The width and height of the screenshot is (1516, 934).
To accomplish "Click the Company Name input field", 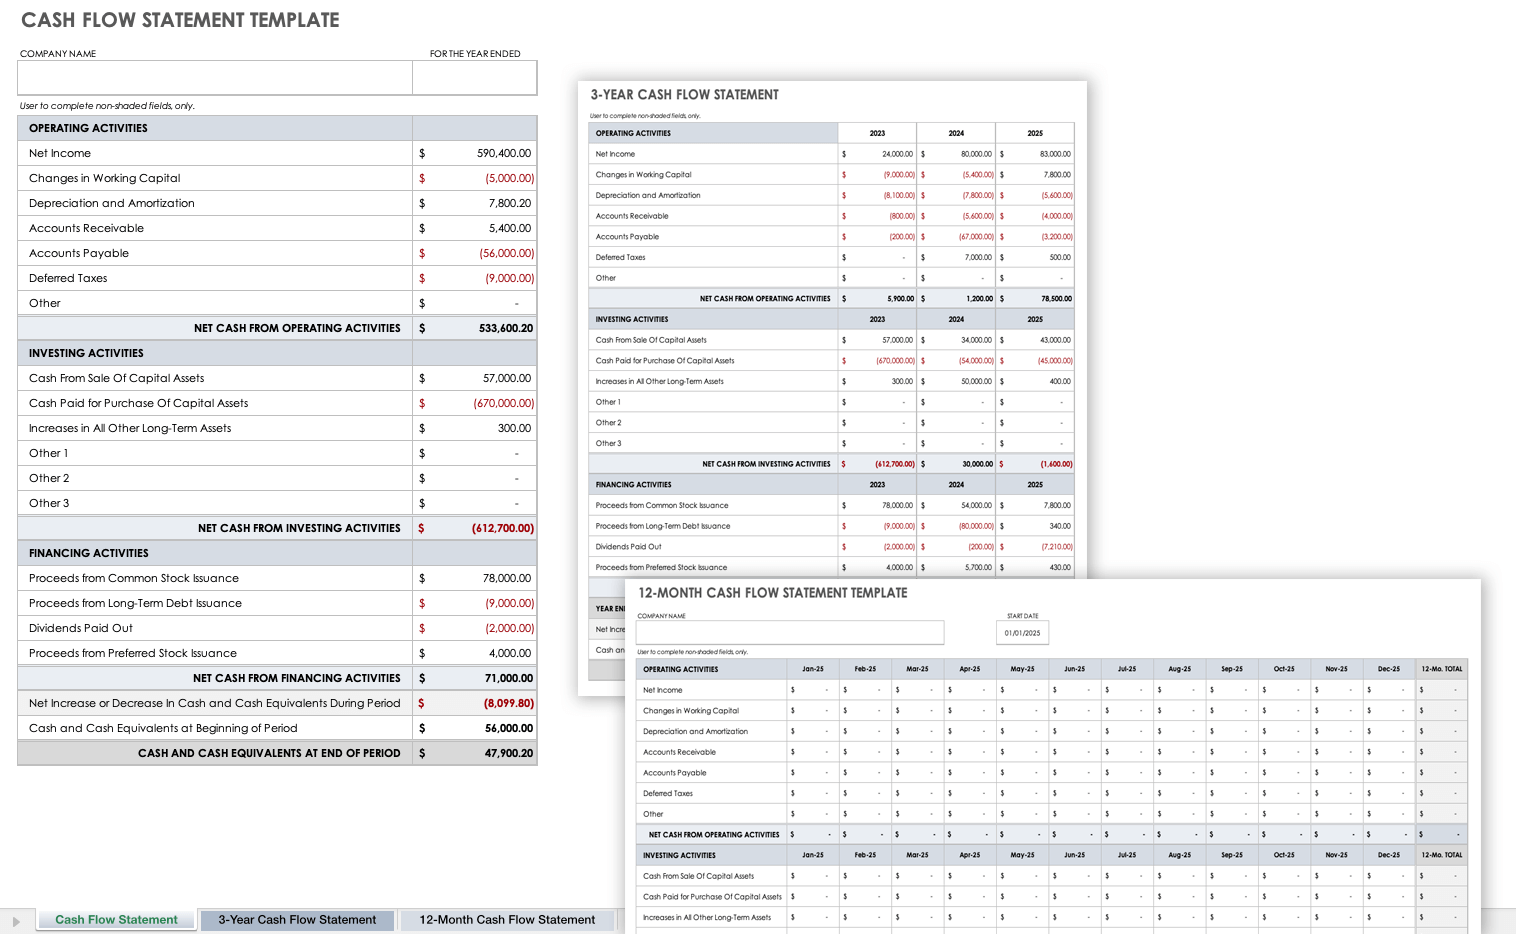I will tap(215, 78).
